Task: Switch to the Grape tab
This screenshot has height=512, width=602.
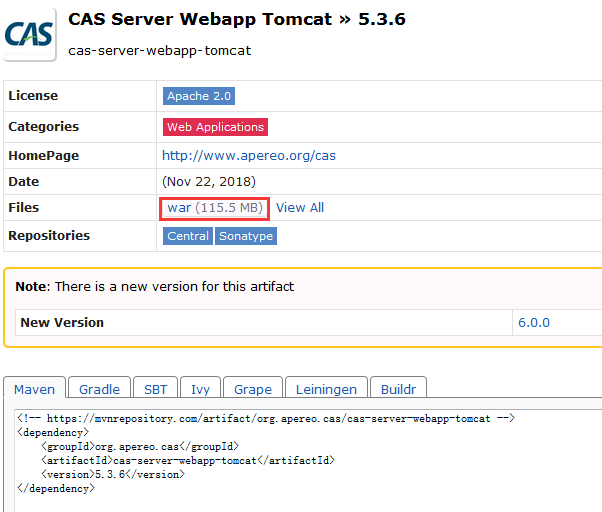Action: 253,388
